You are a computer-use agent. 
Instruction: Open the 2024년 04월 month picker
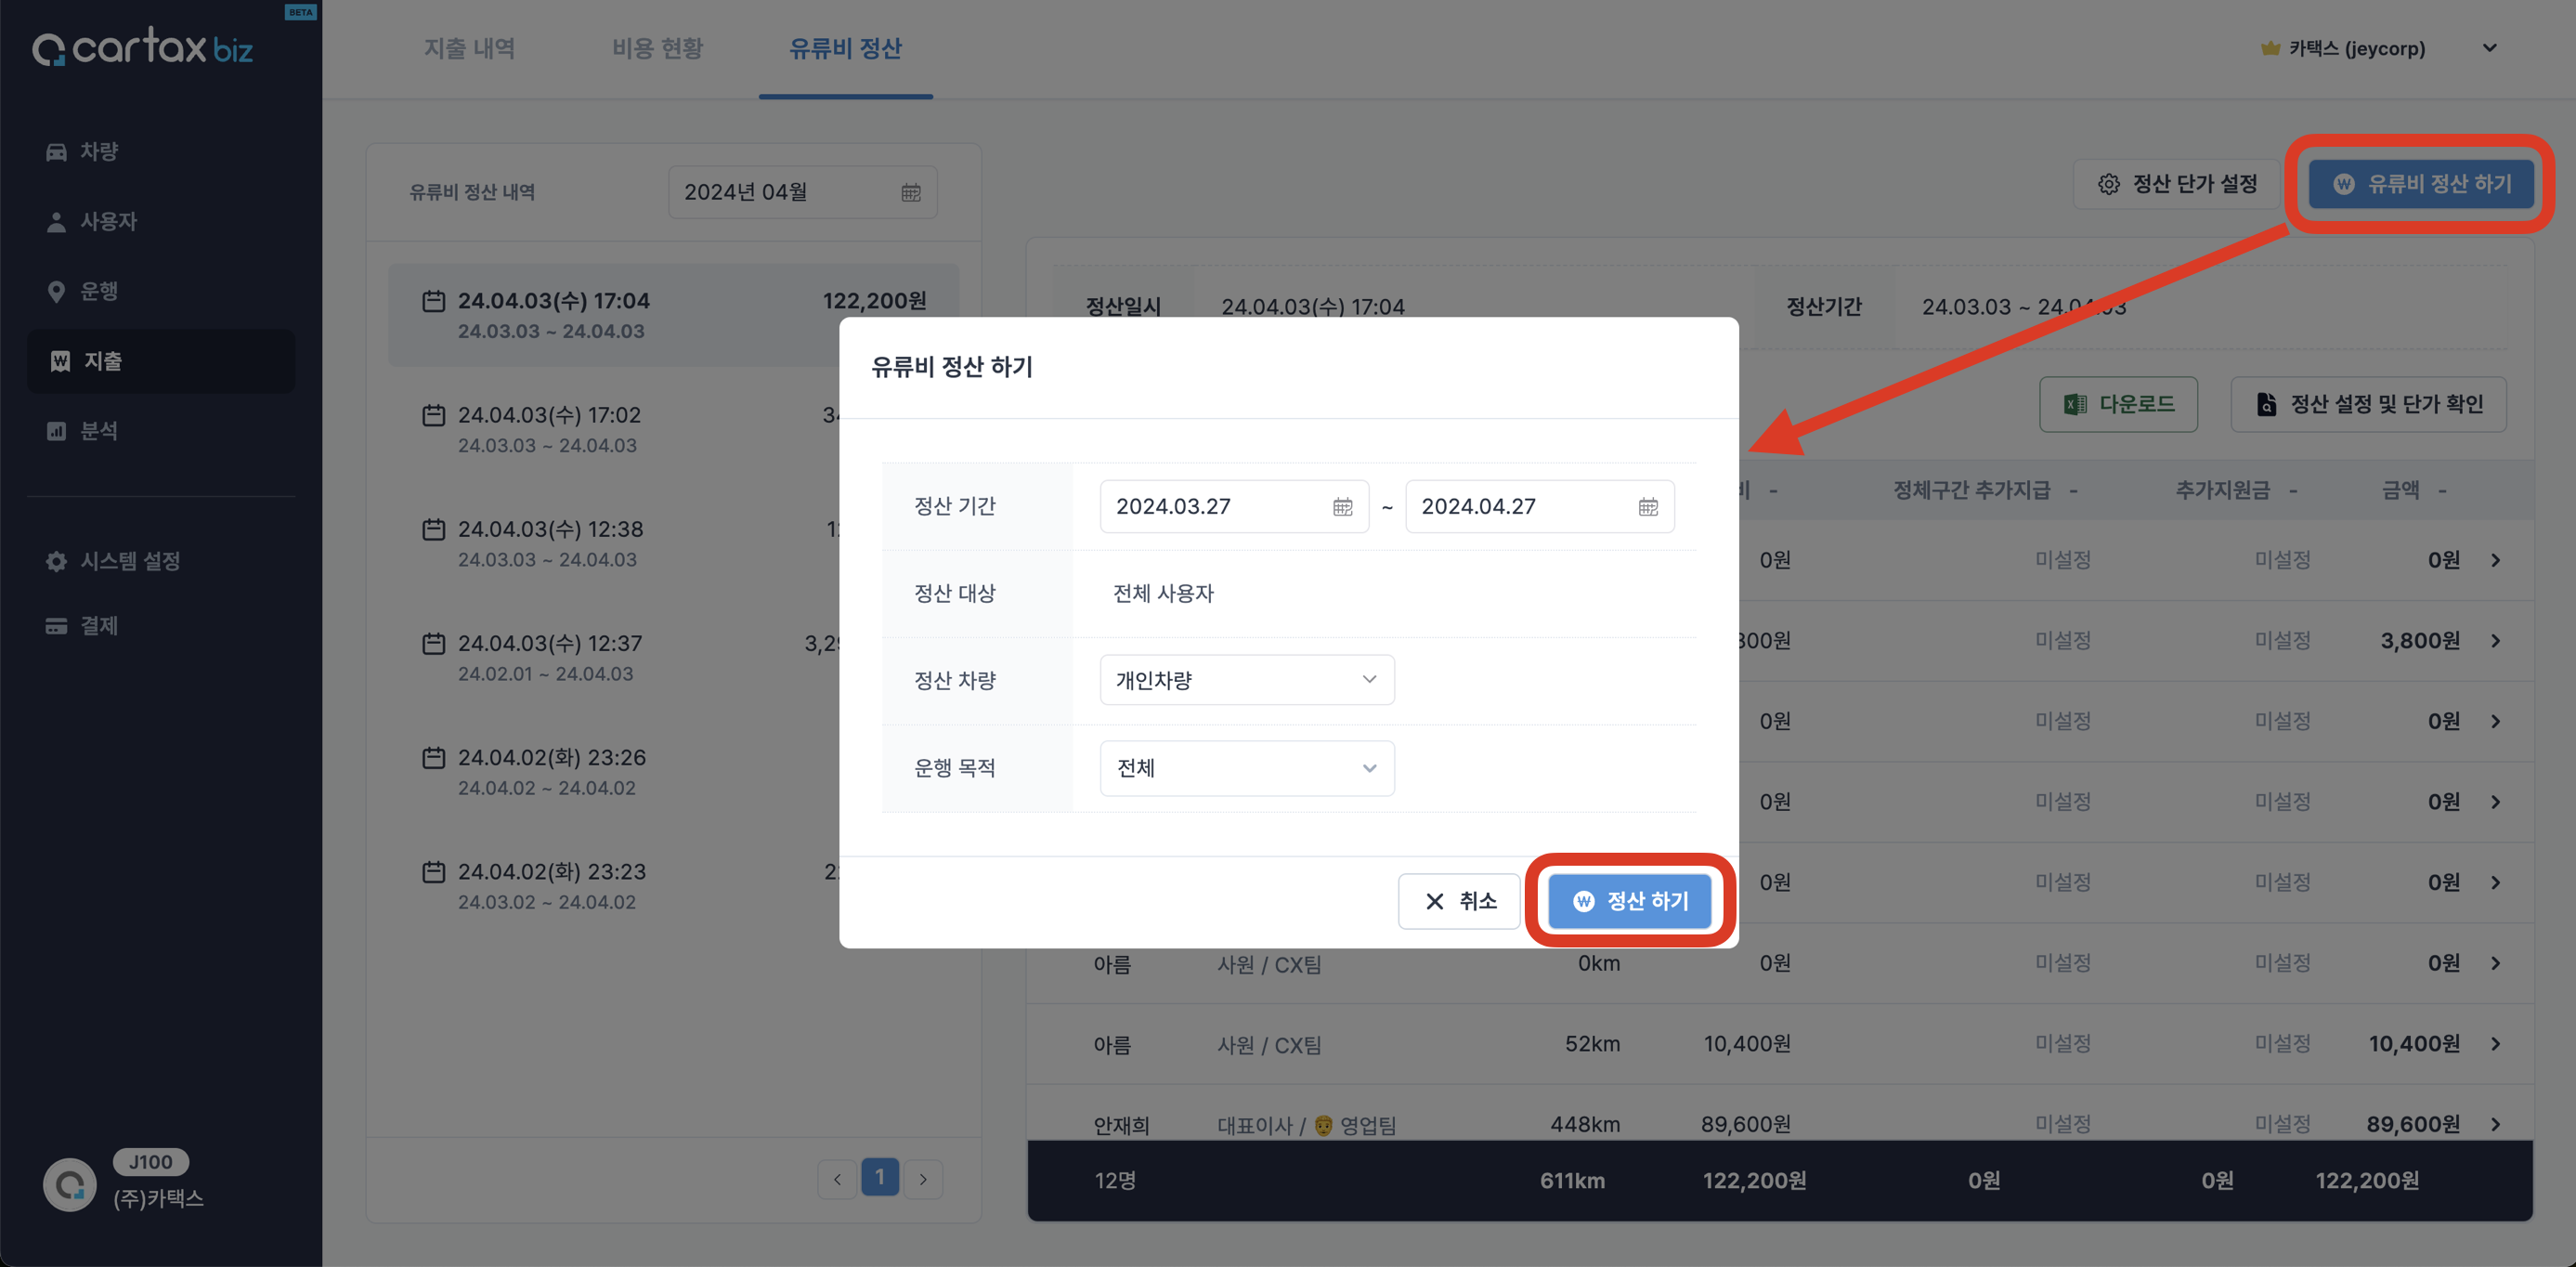[x=802, y=192]
